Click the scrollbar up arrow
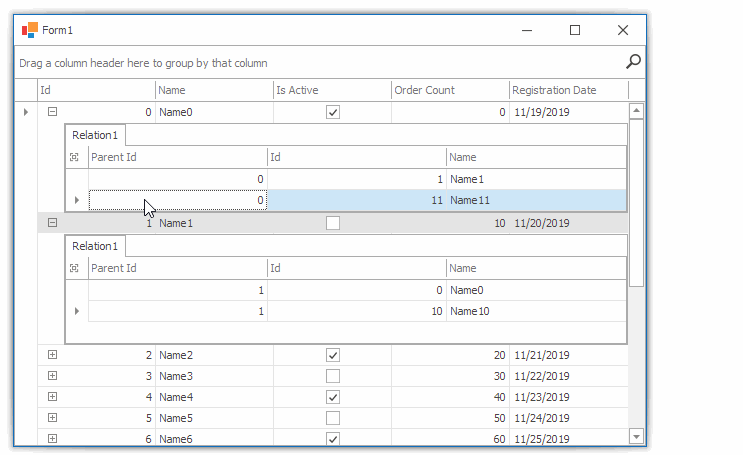The width and height of the screenshot is (743, 455). [636, 111]
